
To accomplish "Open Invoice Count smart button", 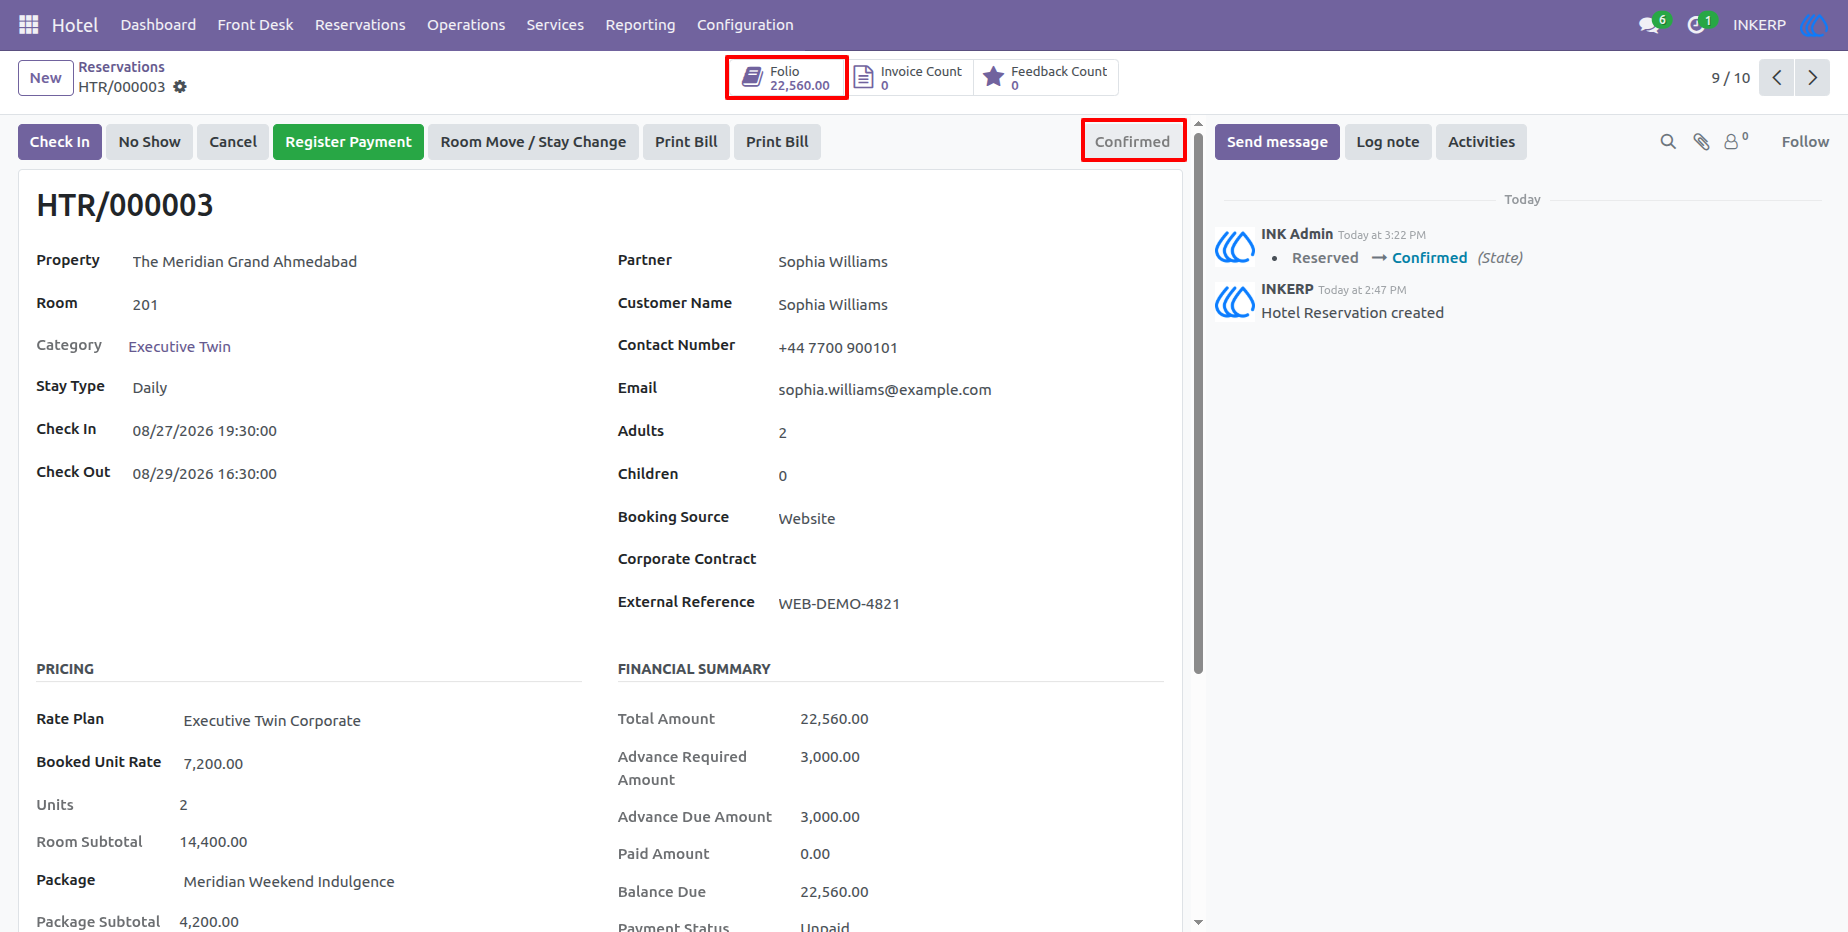I will click(911, 78).
